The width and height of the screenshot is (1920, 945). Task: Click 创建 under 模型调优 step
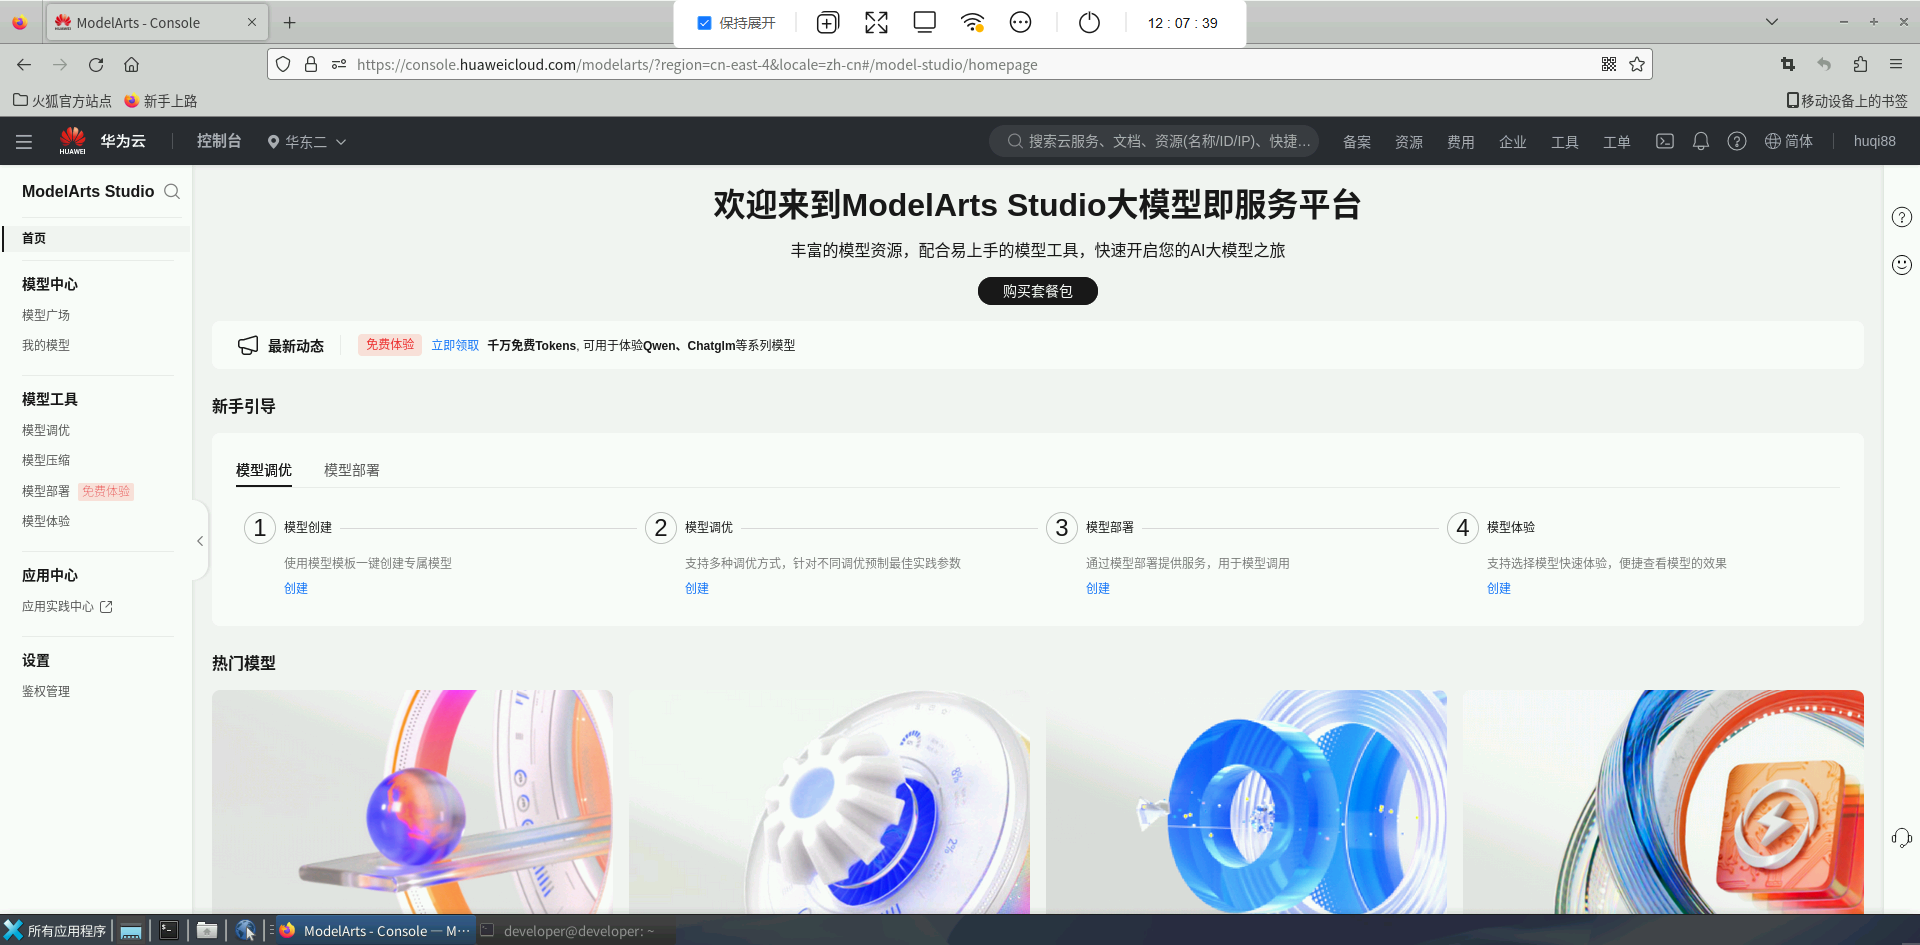697,588
